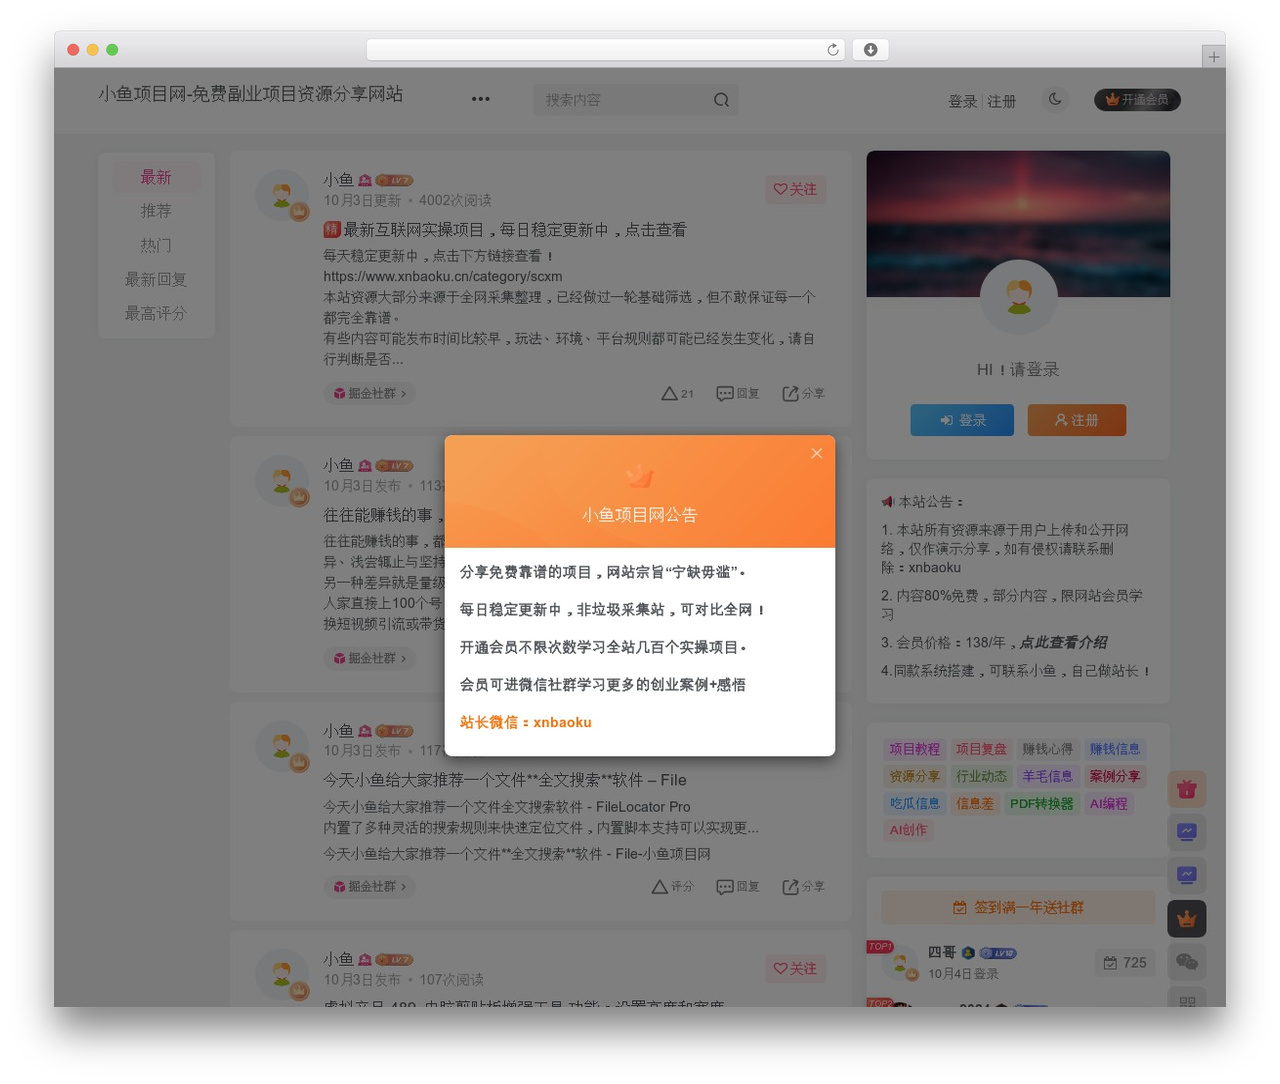Select the 最新 tab in left sidebar
The image size is (1280, 1084).
click(156, 177)
